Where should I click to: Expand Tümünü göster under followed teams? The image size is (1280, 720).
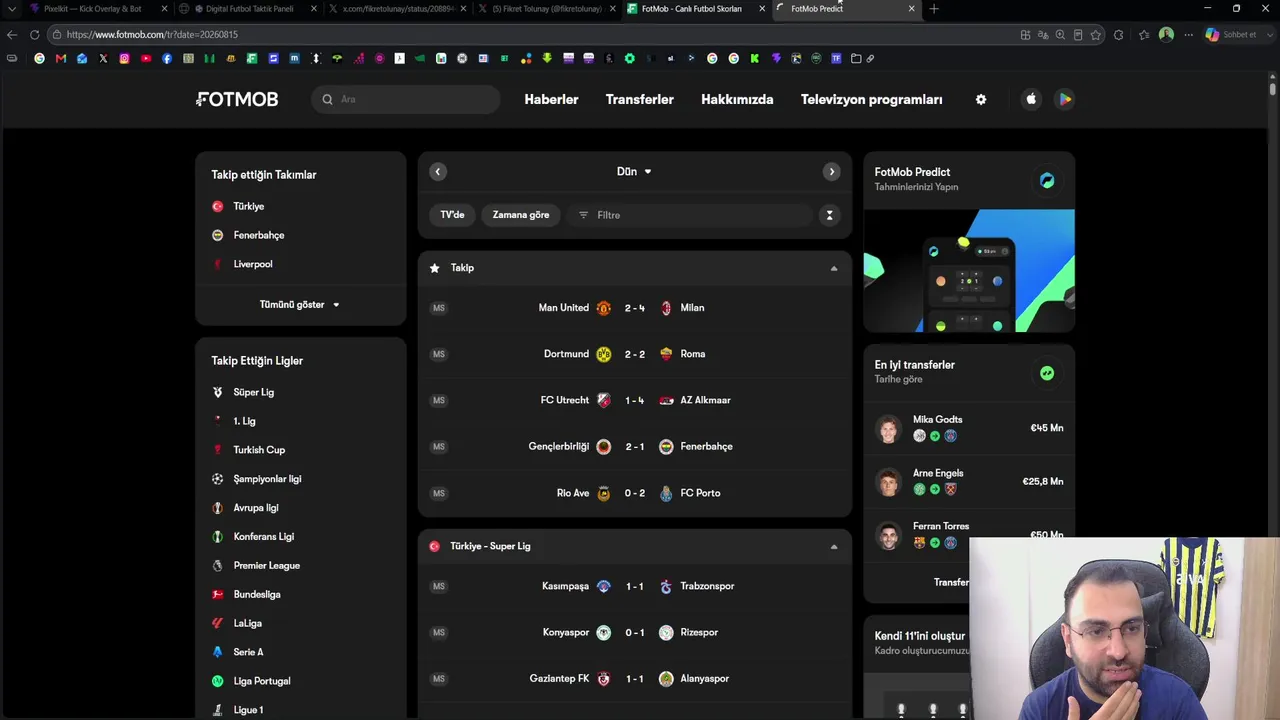click(300, 304)
